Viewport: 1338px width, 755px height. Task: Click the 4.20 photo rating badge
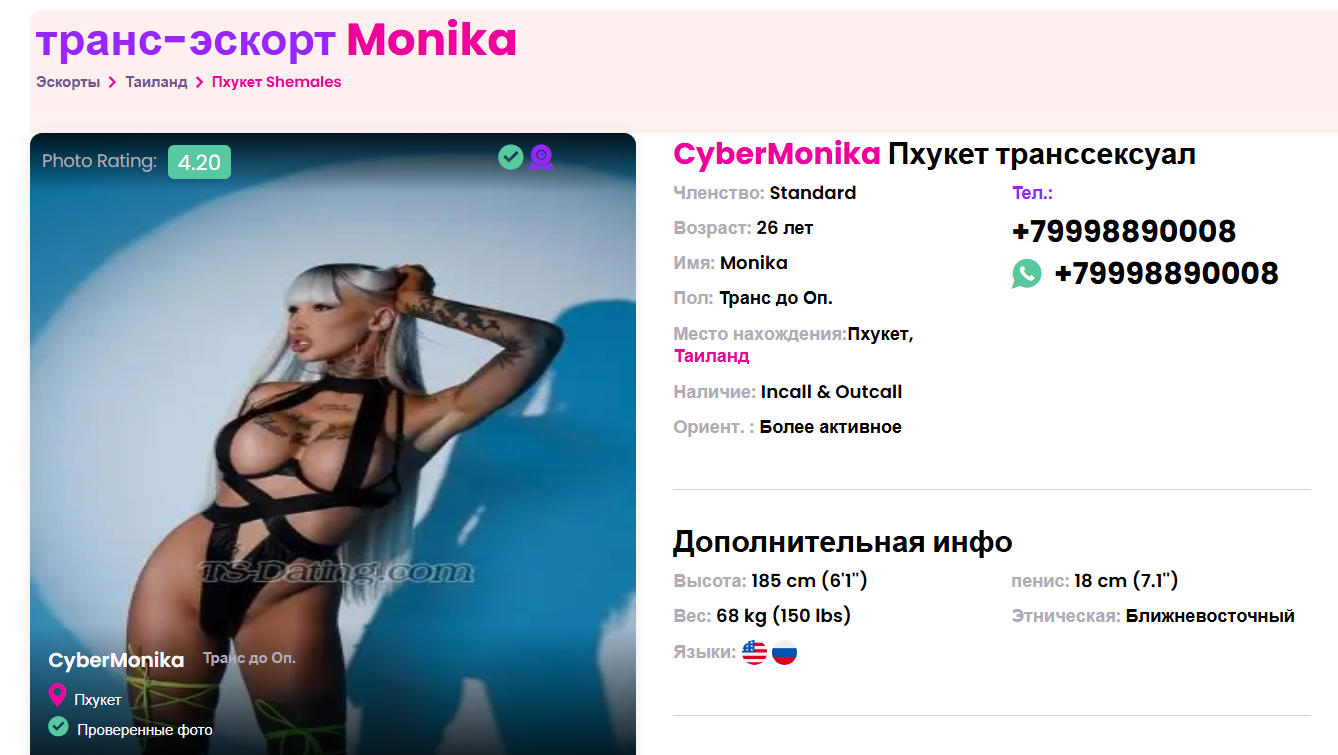199,162
